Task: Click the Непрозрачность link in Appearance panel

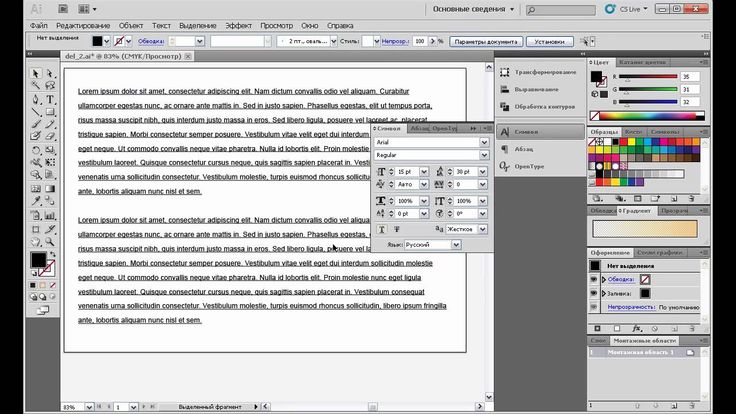Action: [631, 307]
